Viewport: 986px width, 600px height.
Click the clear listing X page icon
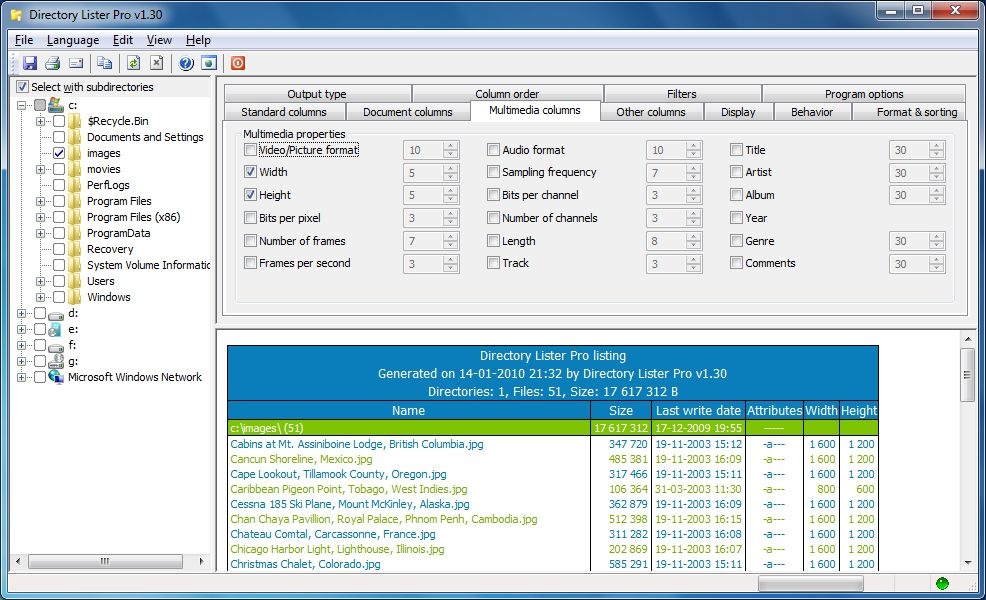pyautogui.click(x=157, y=63)
